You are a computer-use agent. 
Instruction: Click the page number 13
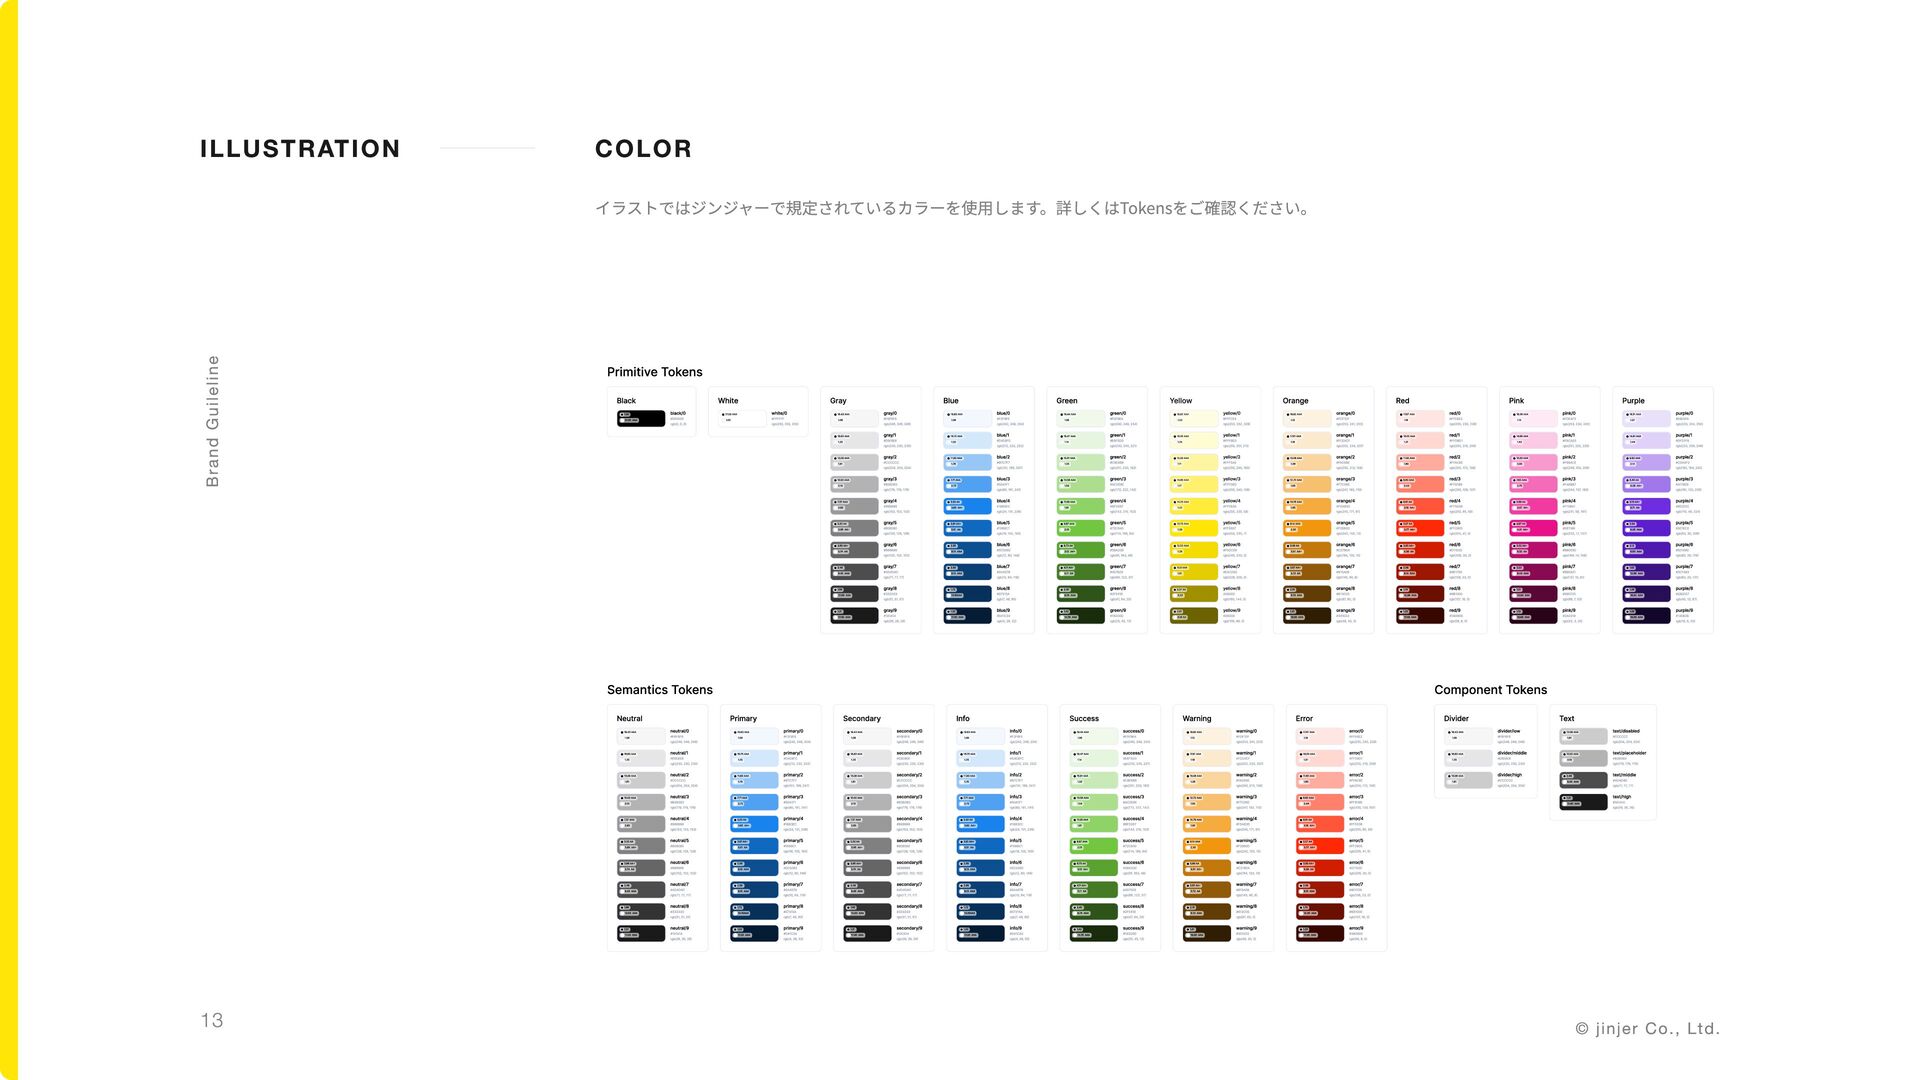pyautogui.click(x=212, y=1020)
